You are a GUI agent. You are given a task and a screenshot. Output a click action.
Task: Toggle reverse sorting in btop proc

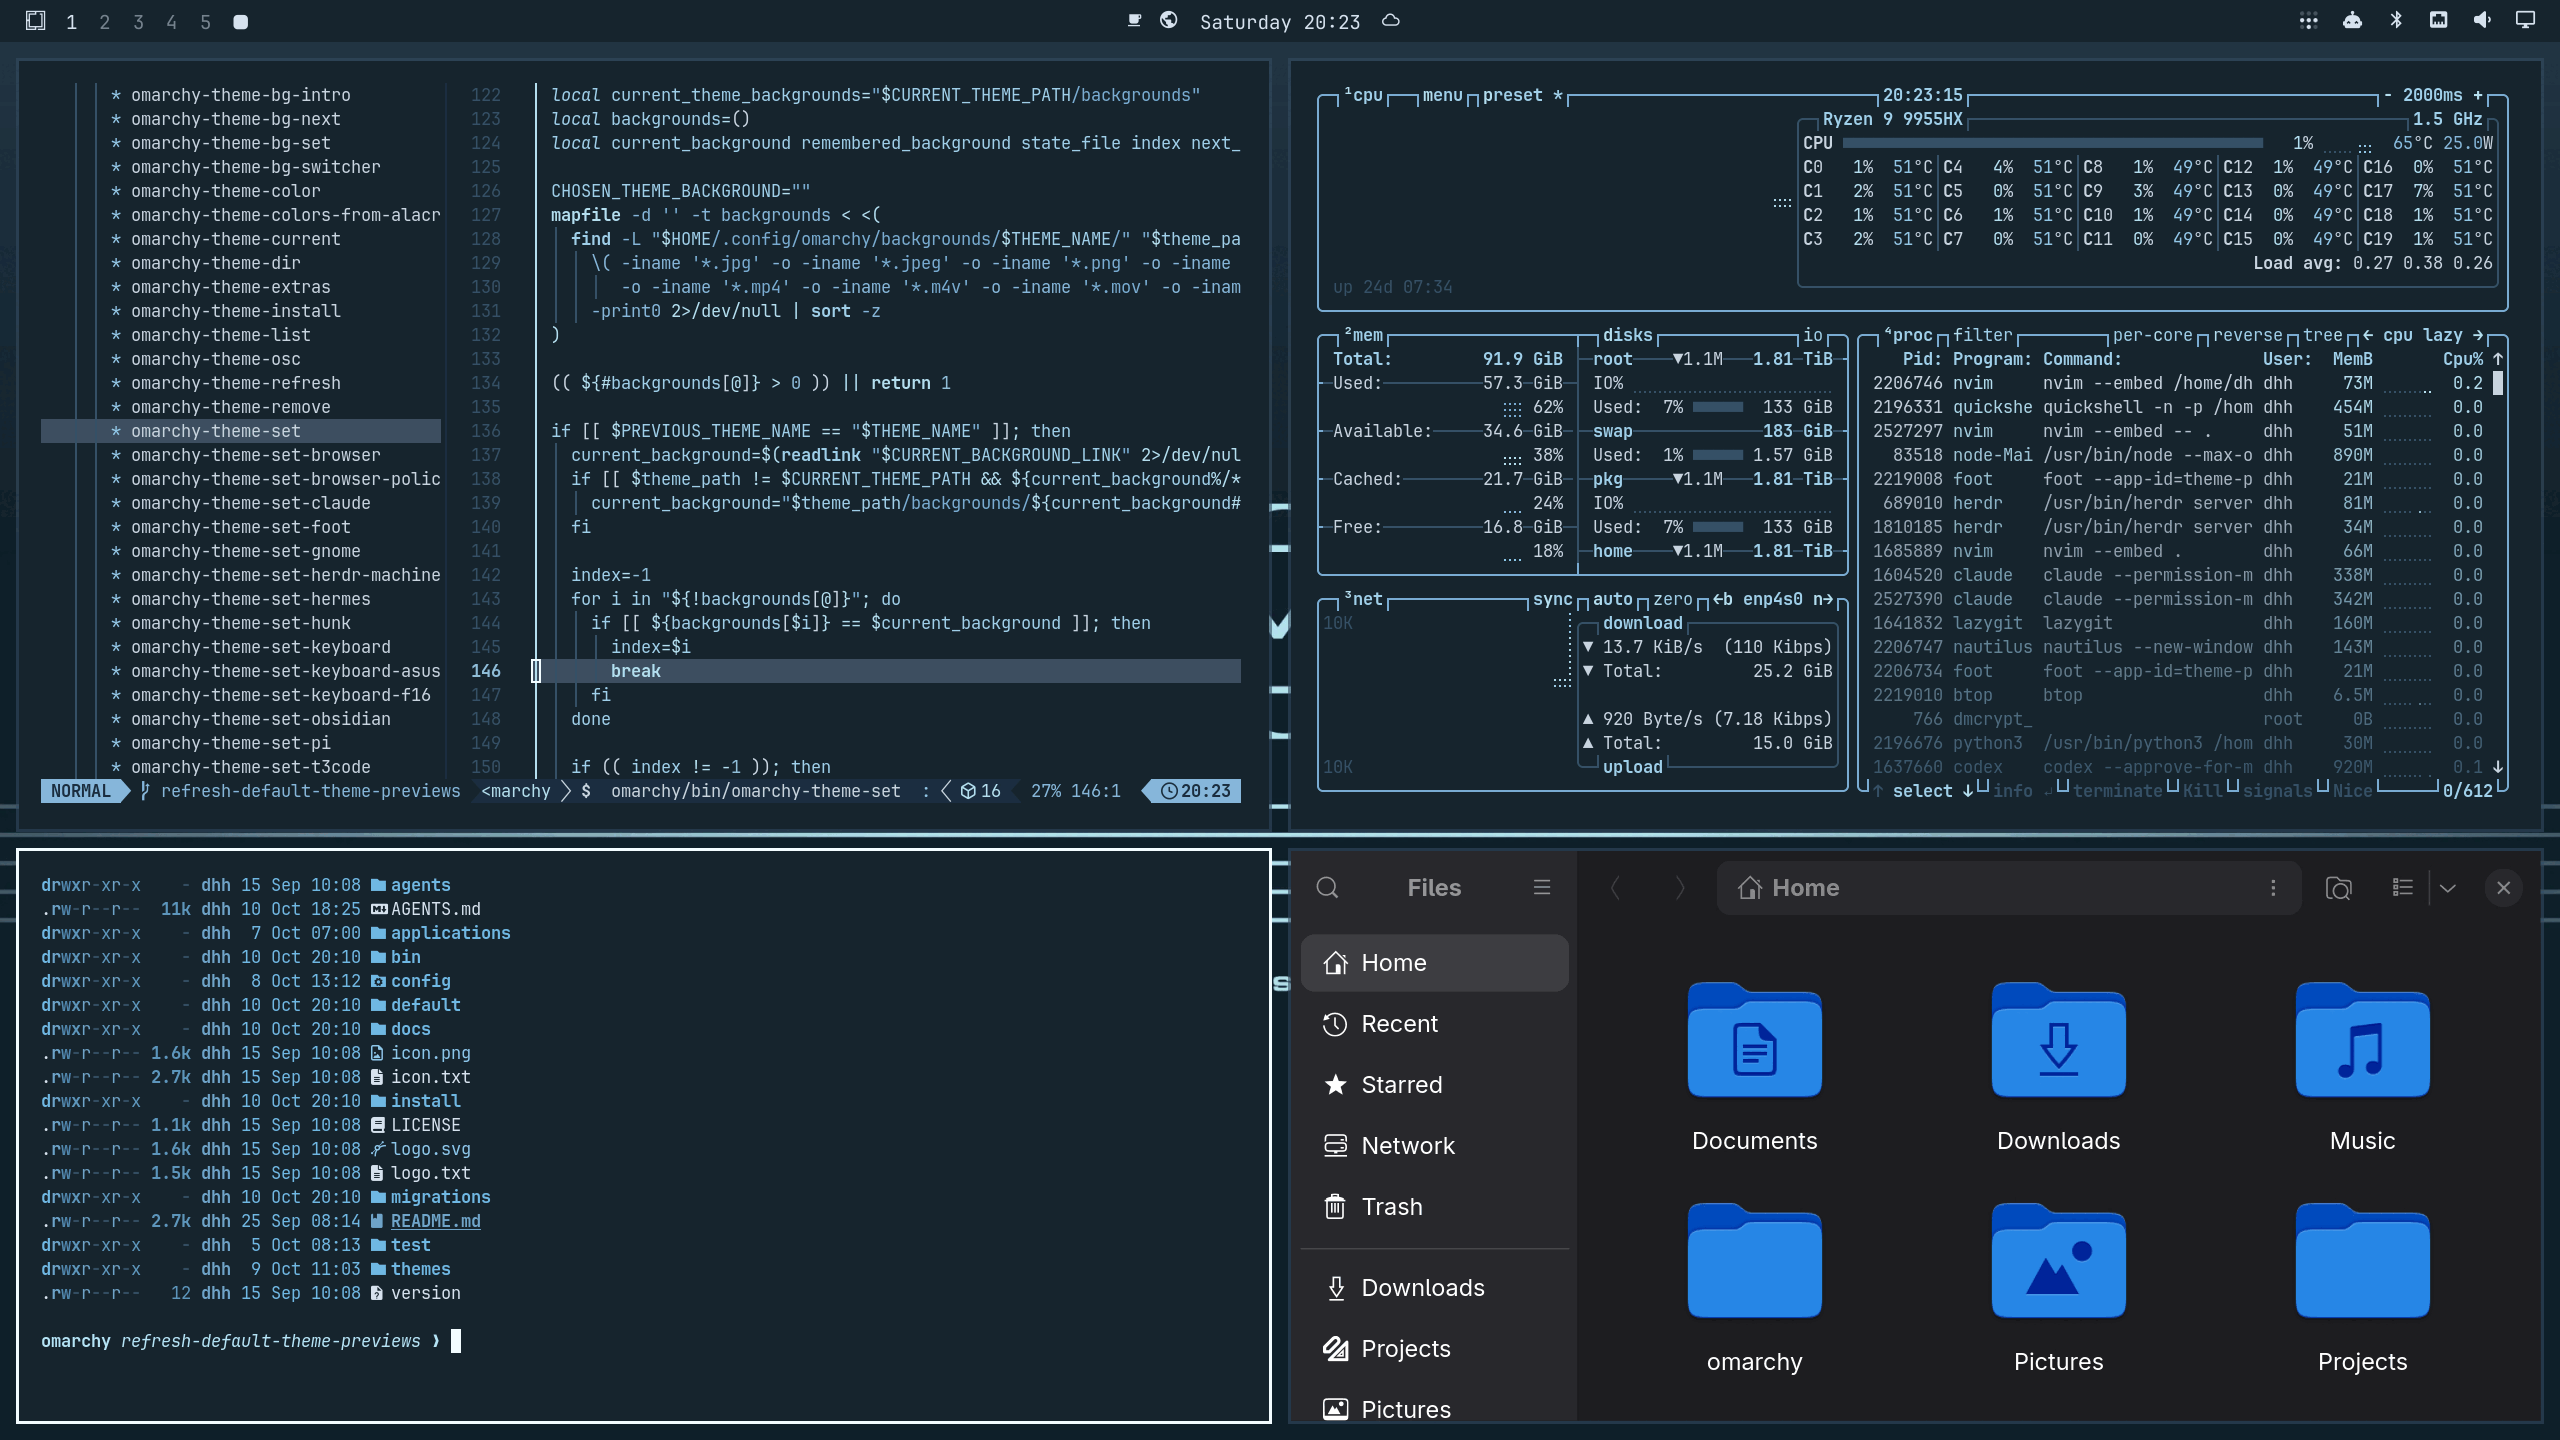click(x=2247, y=335)
